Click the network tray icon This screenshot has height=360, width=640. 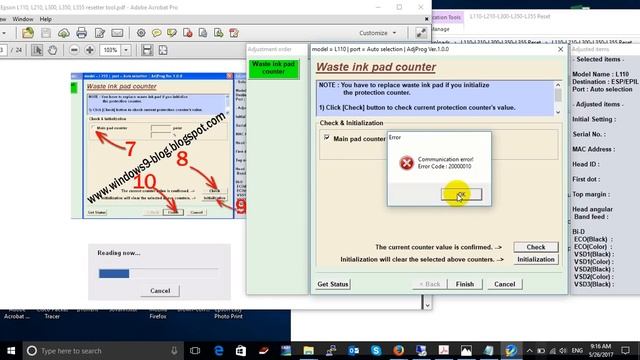tap(552, 351)
